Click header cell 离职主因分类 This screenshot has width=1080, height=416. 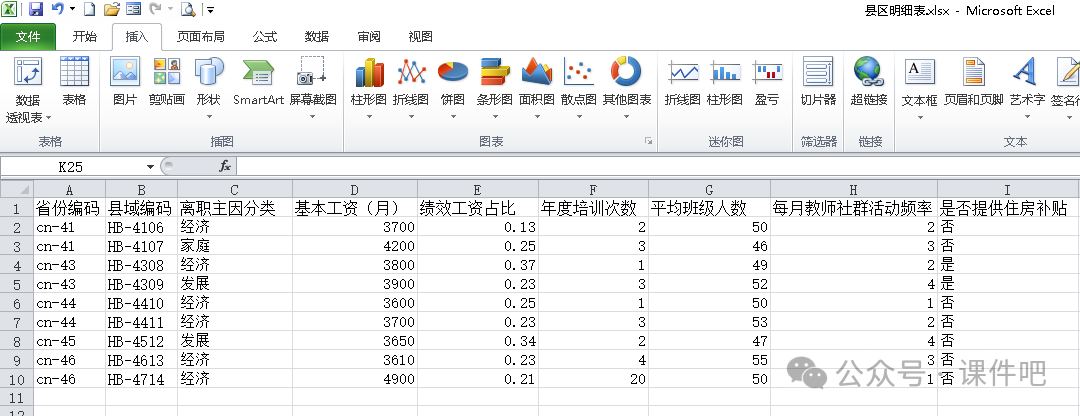pos(235,208)
